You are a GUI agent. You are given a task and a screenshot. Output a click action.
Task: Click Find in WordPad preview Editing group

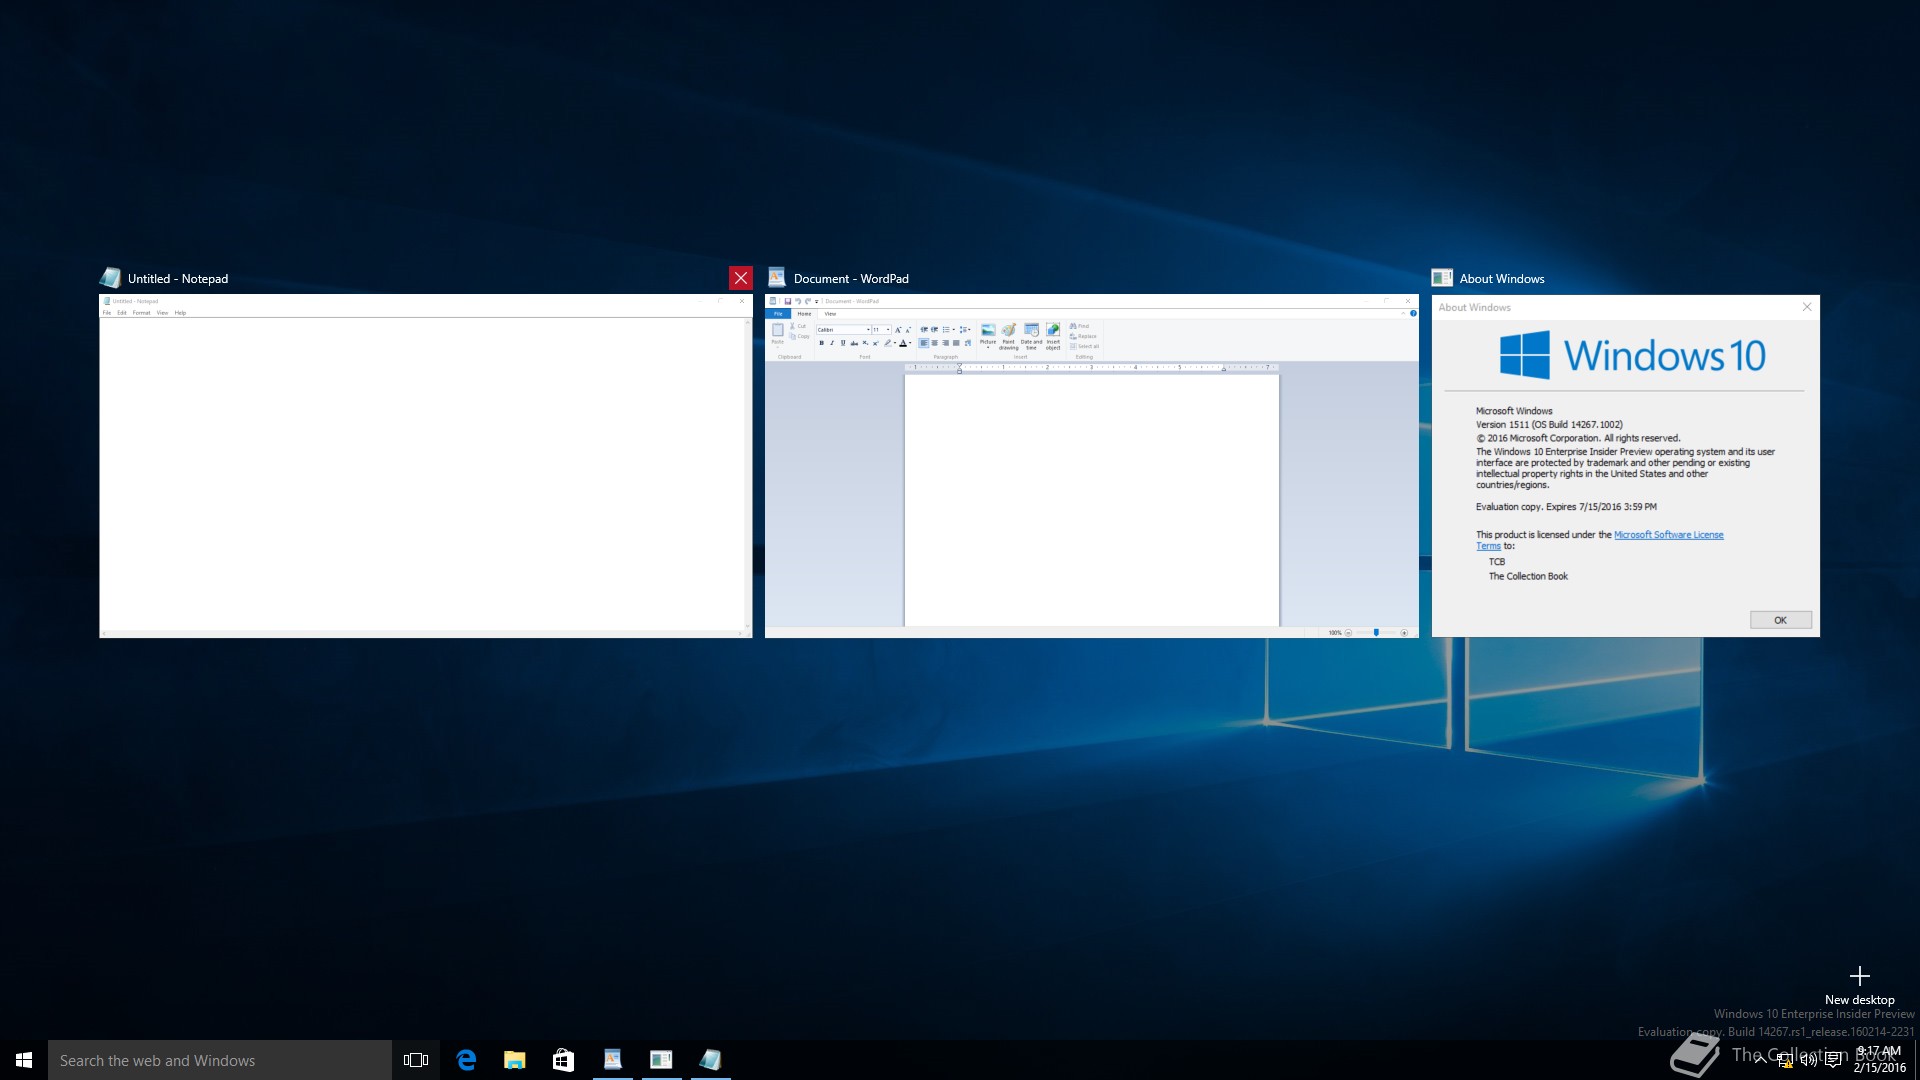click(1080, 326)
